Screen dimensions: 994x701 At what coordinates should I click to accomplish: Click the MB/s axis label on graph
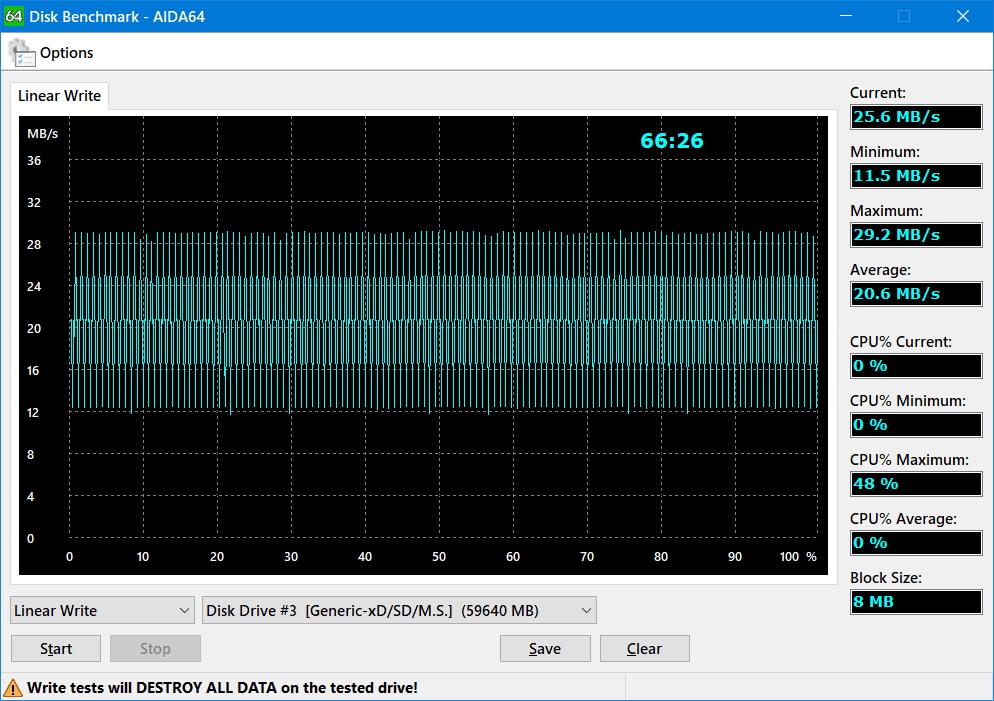(42, 134)
